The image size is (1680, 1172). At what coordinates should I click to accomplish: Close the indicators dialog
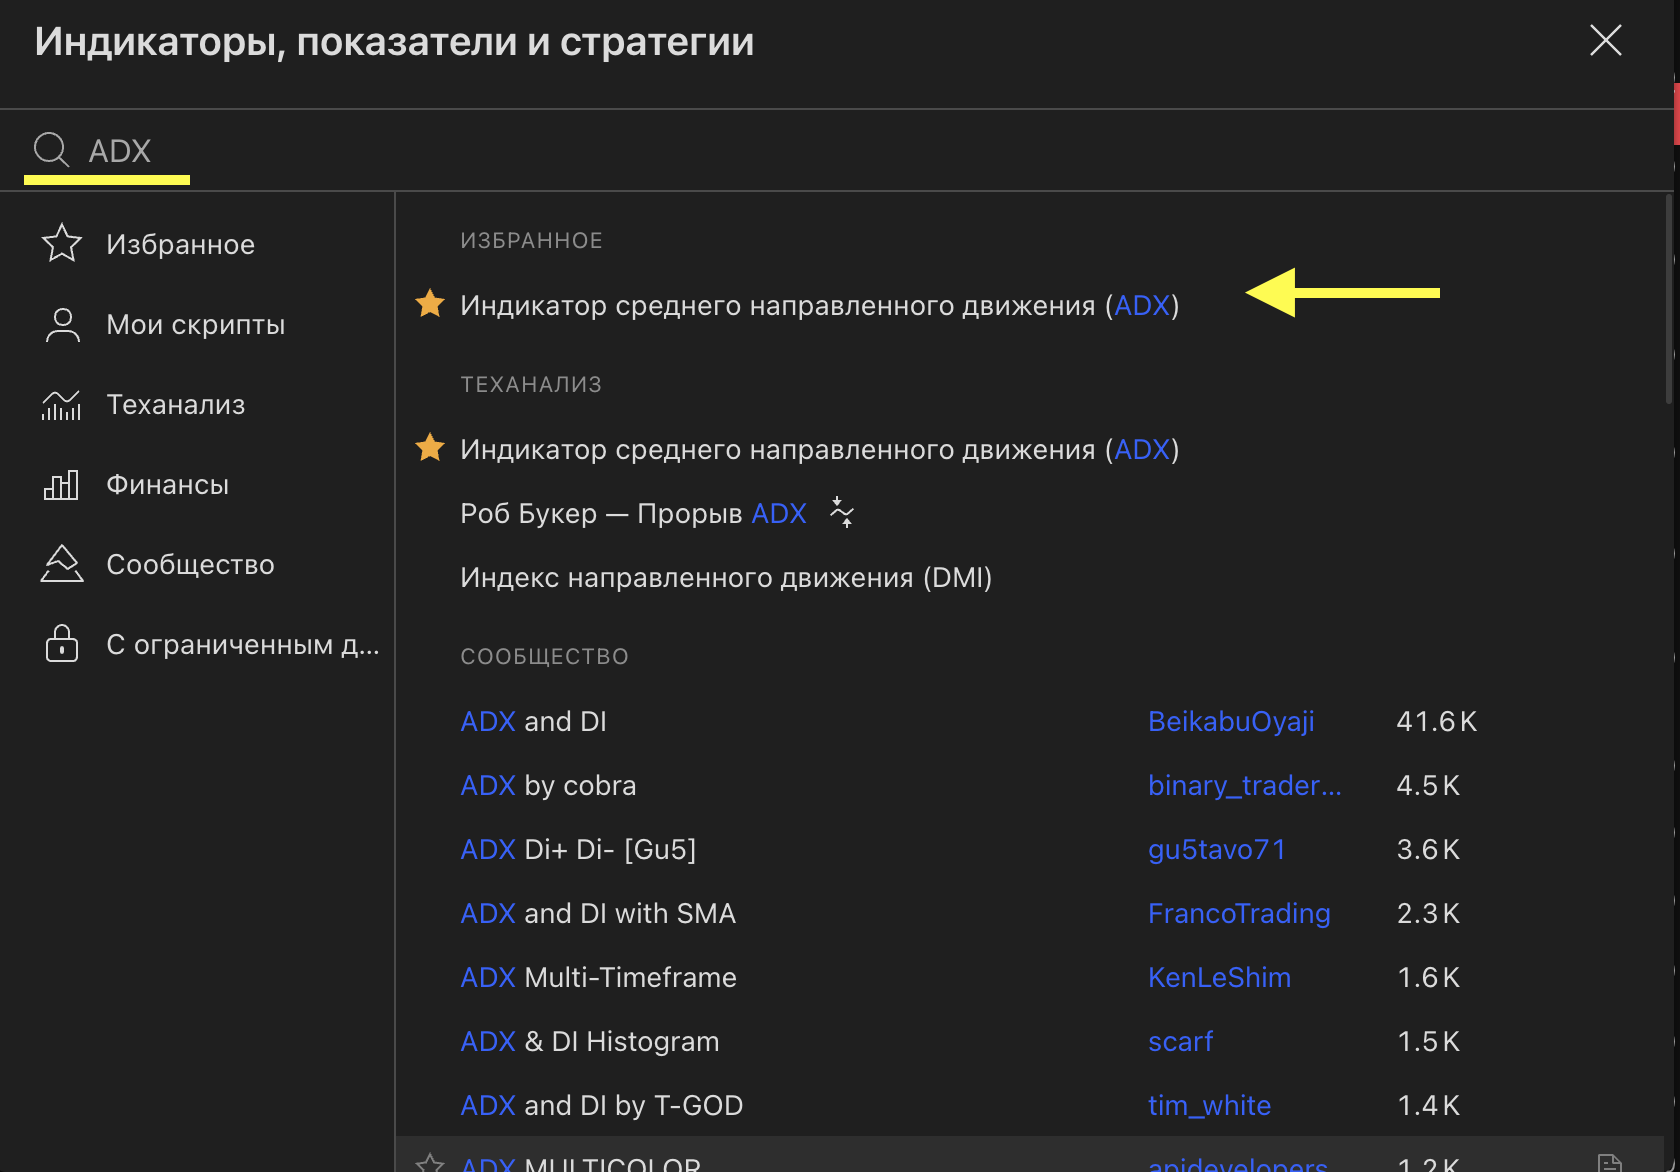pos(1605,41)
